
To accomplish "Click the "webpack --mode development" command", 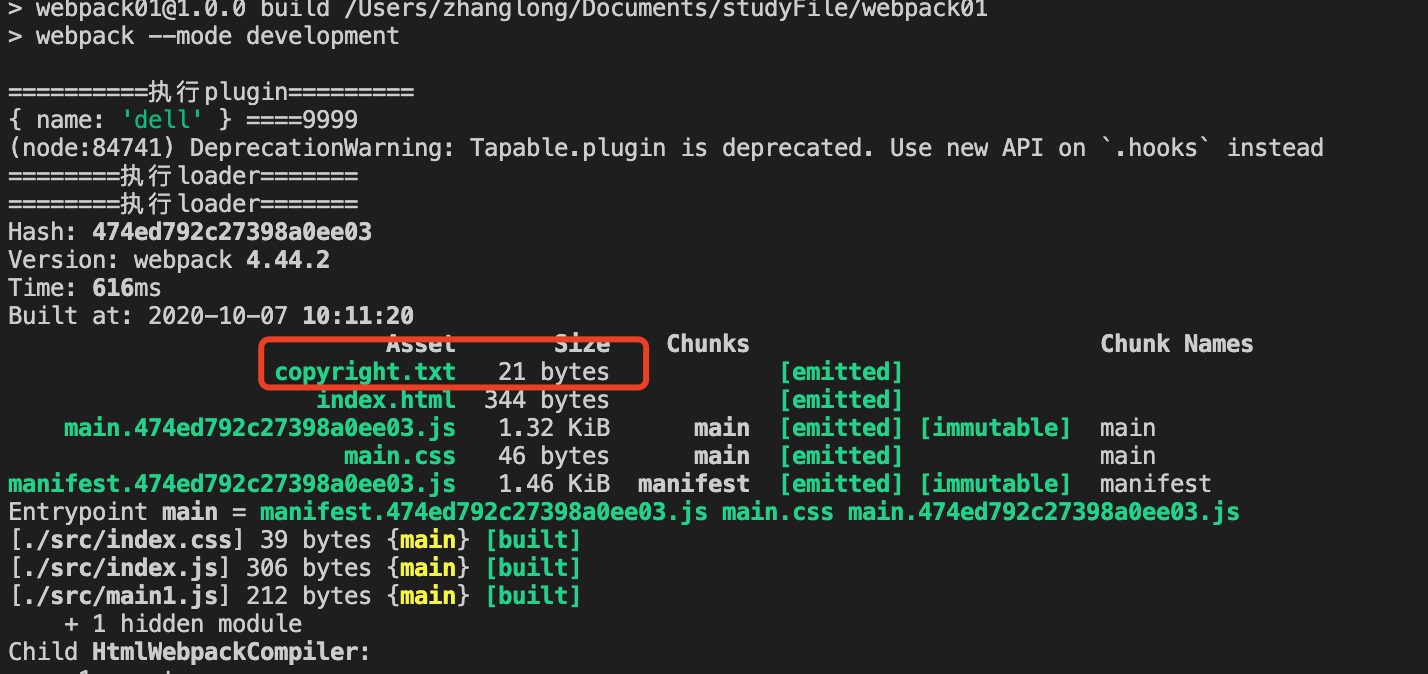I will click(218, 36).
